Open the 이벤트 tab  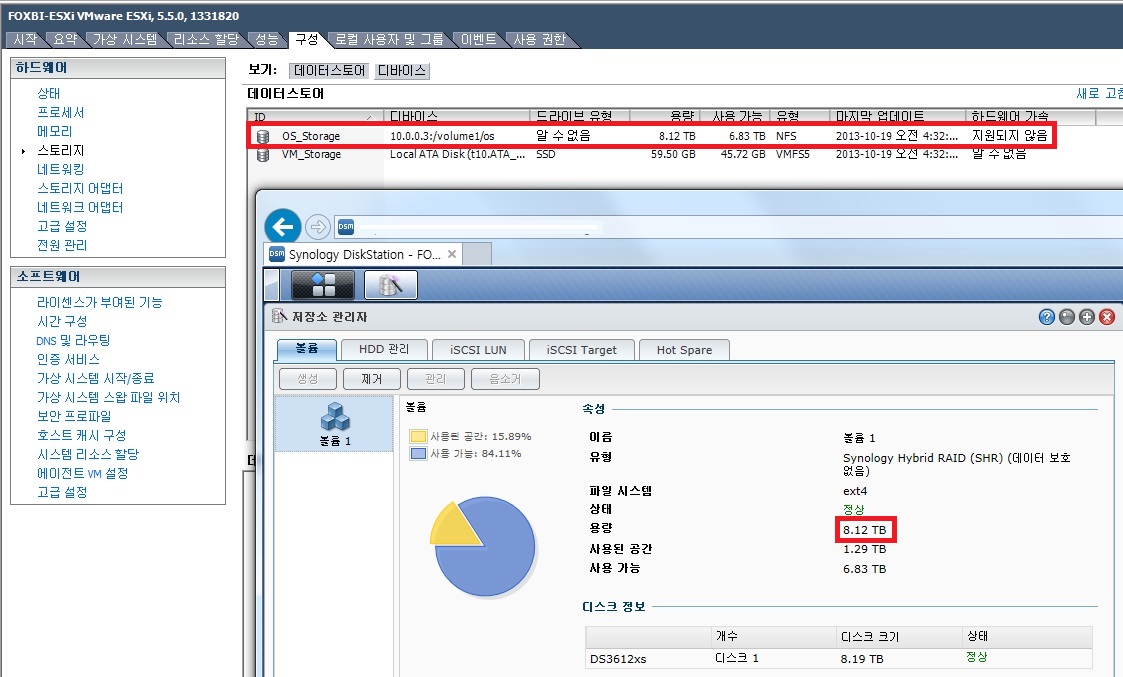[x=478, y=40]
